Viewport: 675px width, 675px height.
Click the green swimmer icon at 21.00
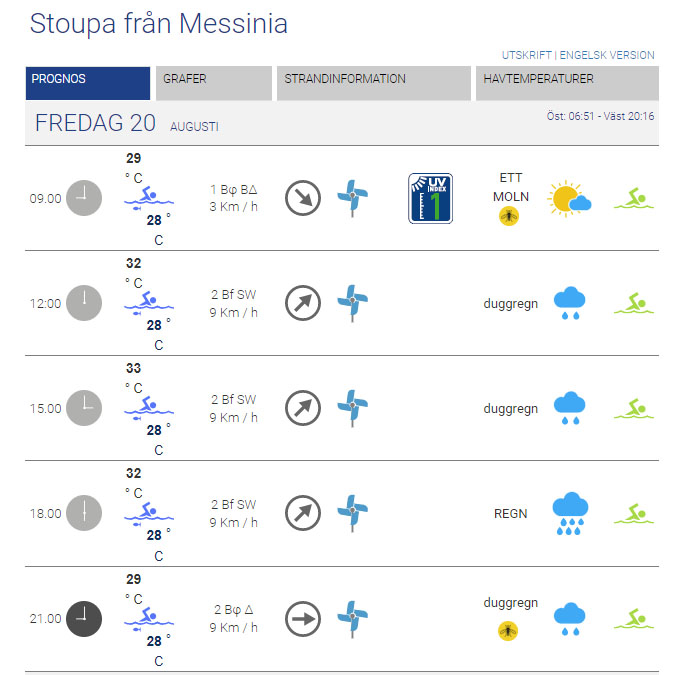(x=634, y=619)
